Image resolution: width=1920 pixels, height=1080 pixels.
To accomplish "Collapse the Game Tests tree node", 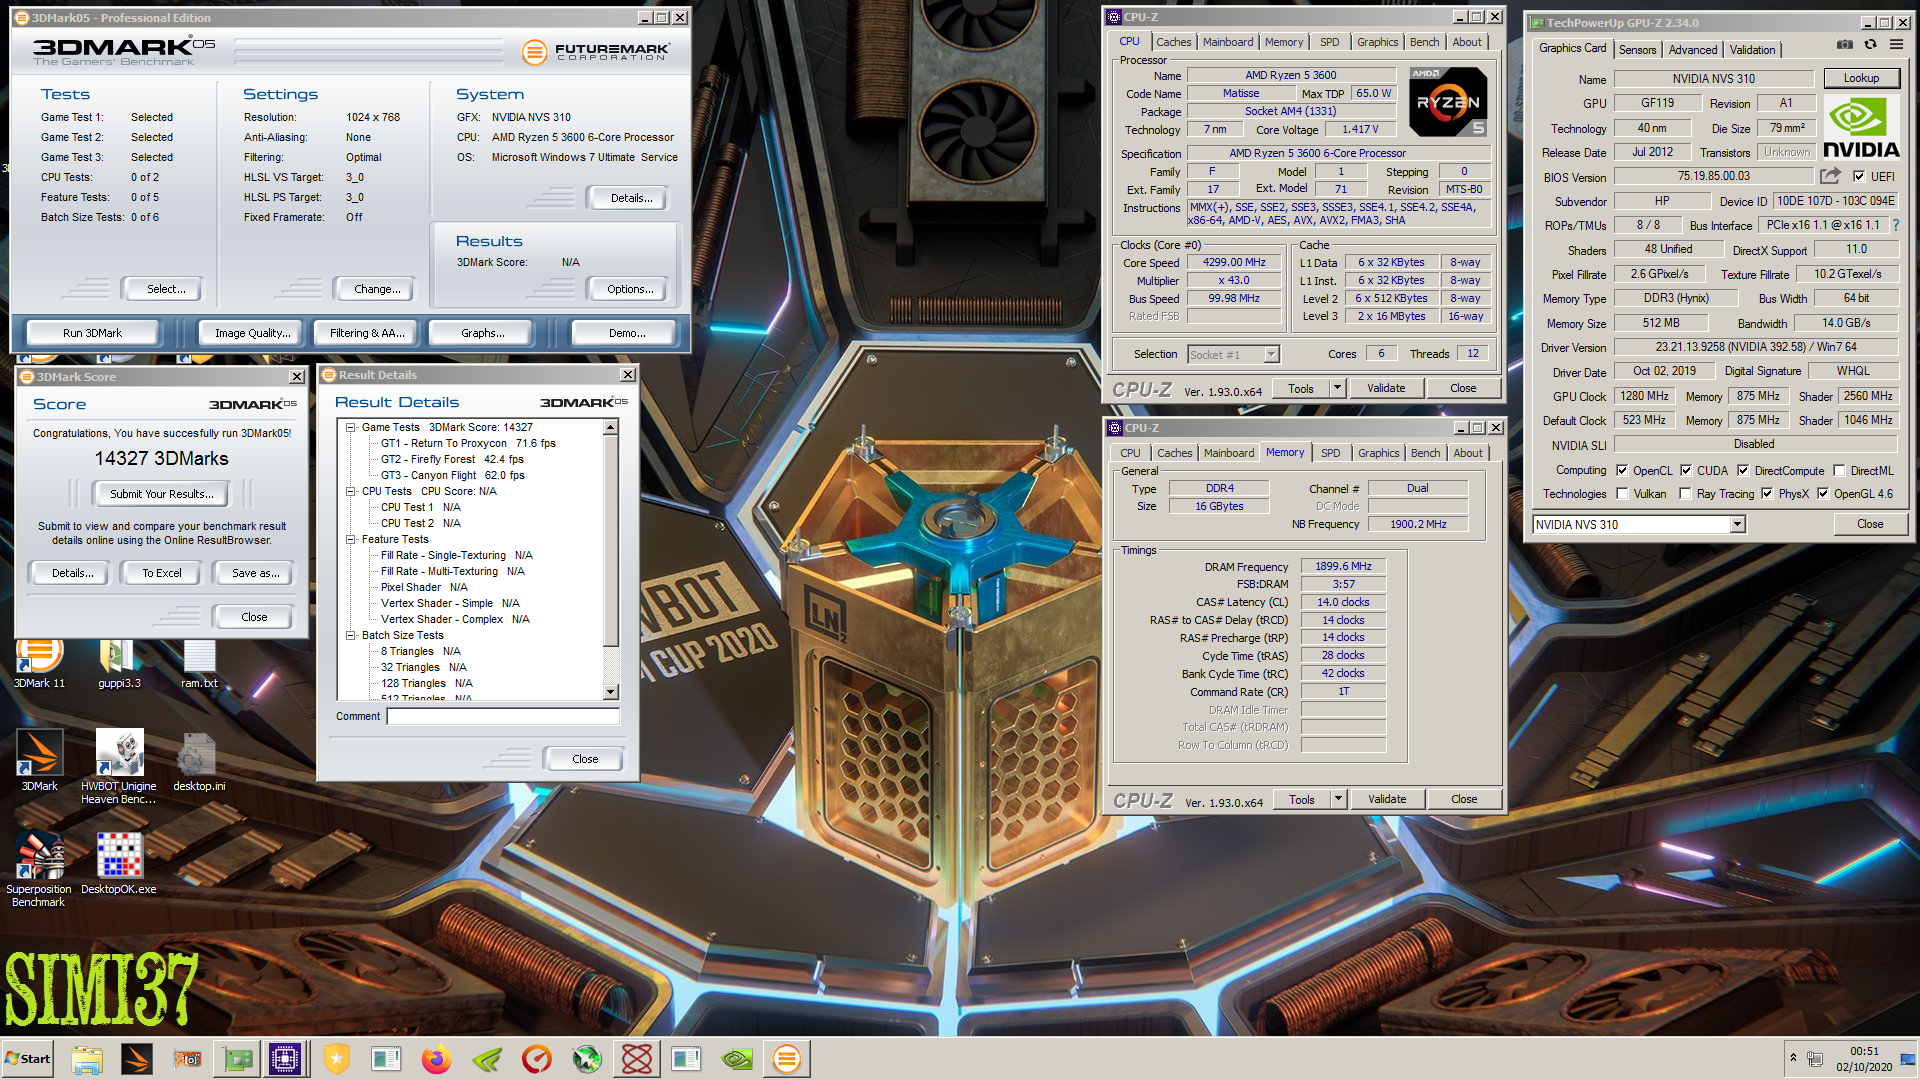I will (351, 427).
